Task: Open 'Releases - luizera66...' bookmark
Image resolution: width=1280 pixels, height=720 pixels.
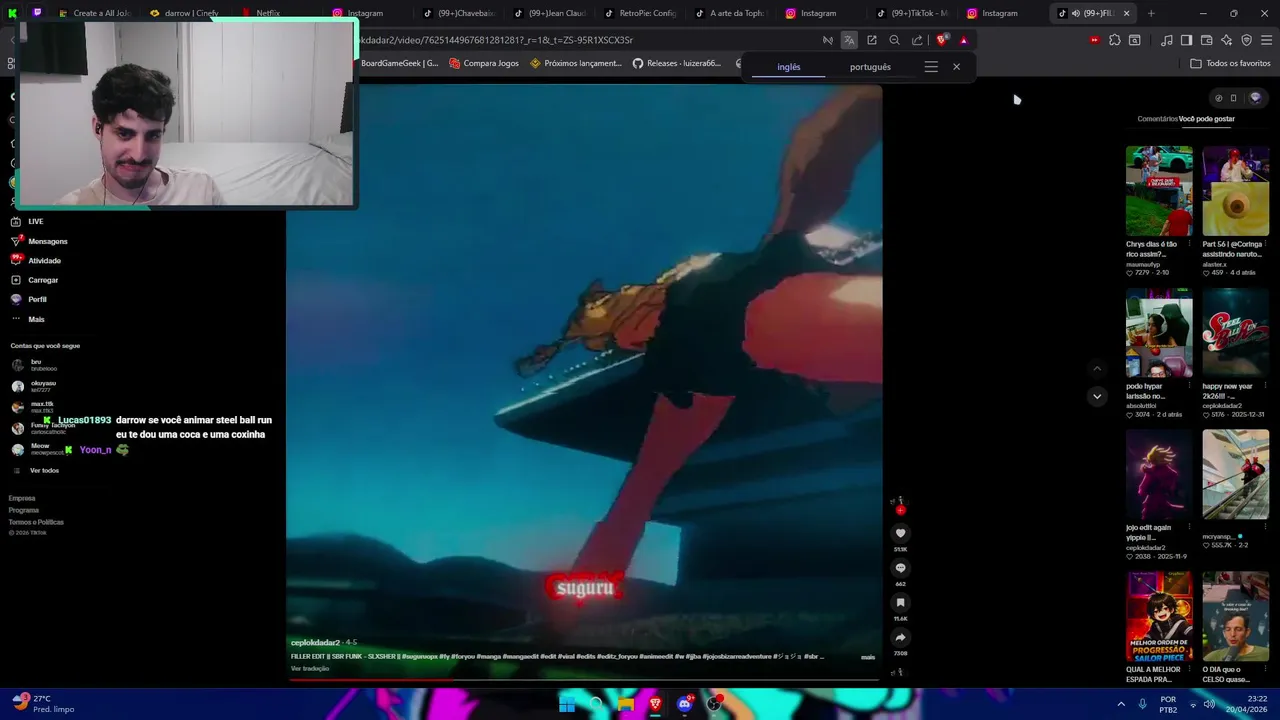Action: click(x=677, y=63)
